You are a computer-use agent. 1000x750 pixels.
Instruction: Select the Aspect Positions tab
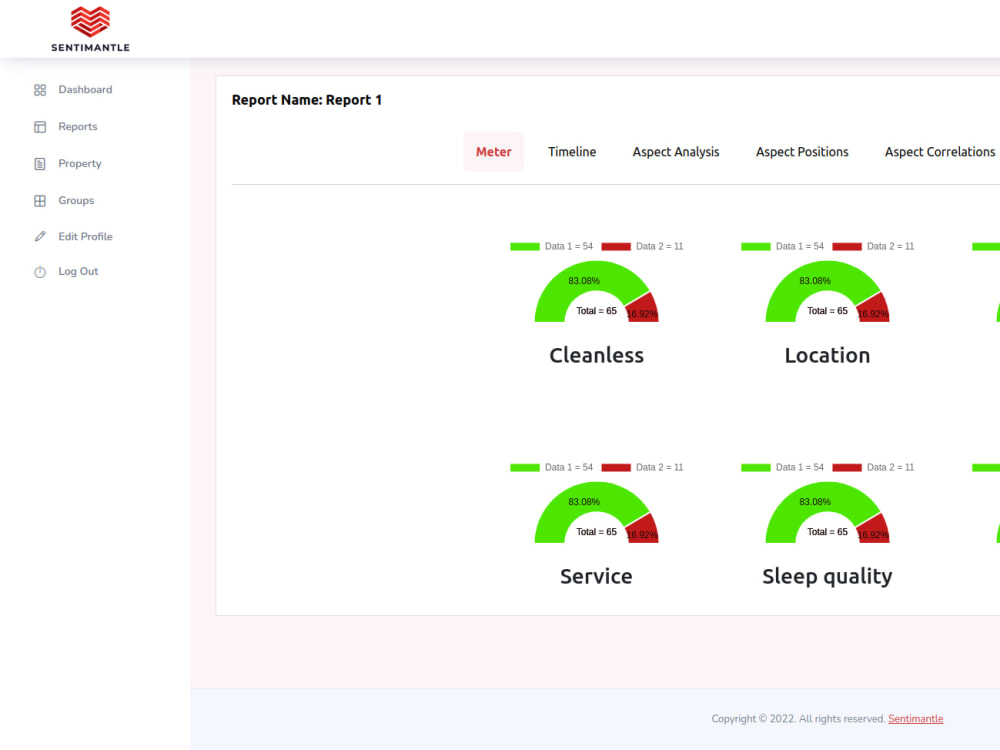802,151
